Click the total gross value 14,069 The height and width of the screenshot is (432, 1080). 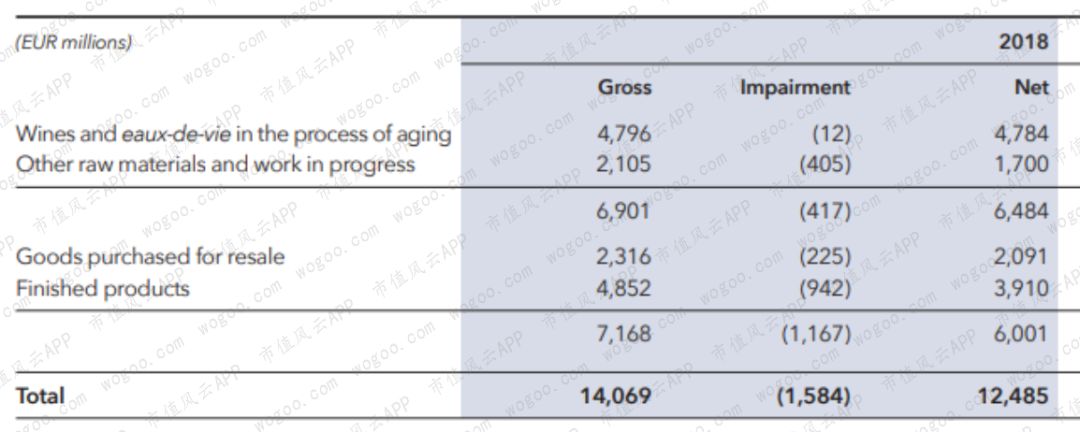615,395
